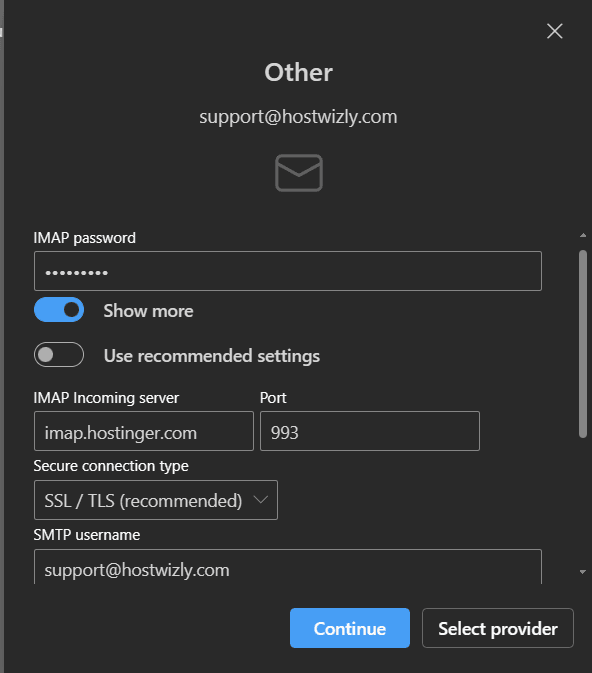The height and width of the screenshot is (673, 592).
Task: Click the Show more label text
Action: (x=149, y=311)
